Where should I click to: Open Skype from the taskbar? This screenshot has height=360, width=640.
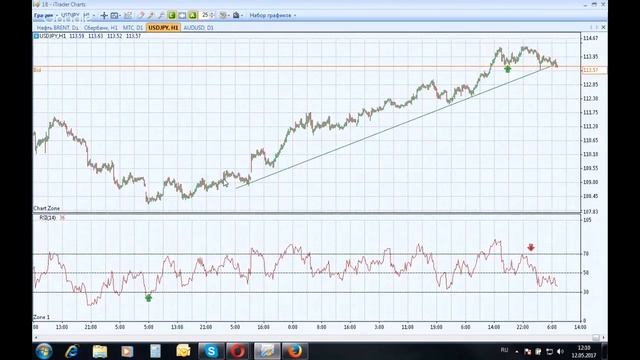(211, 351)
